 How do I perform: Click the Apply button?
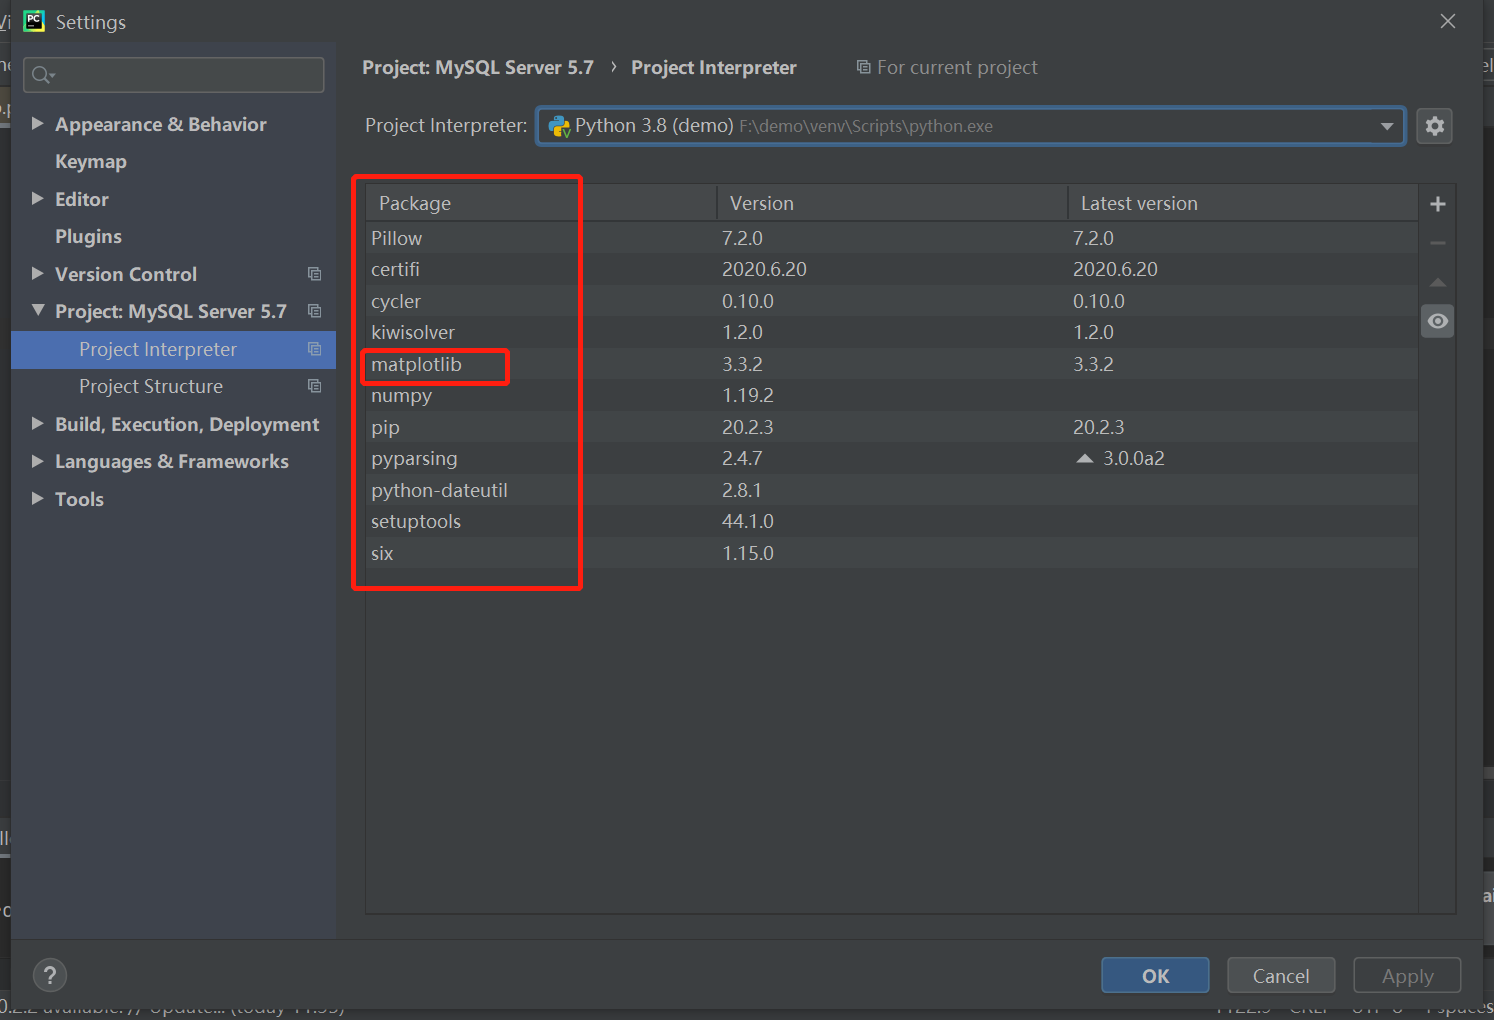tap(1407, 975)
